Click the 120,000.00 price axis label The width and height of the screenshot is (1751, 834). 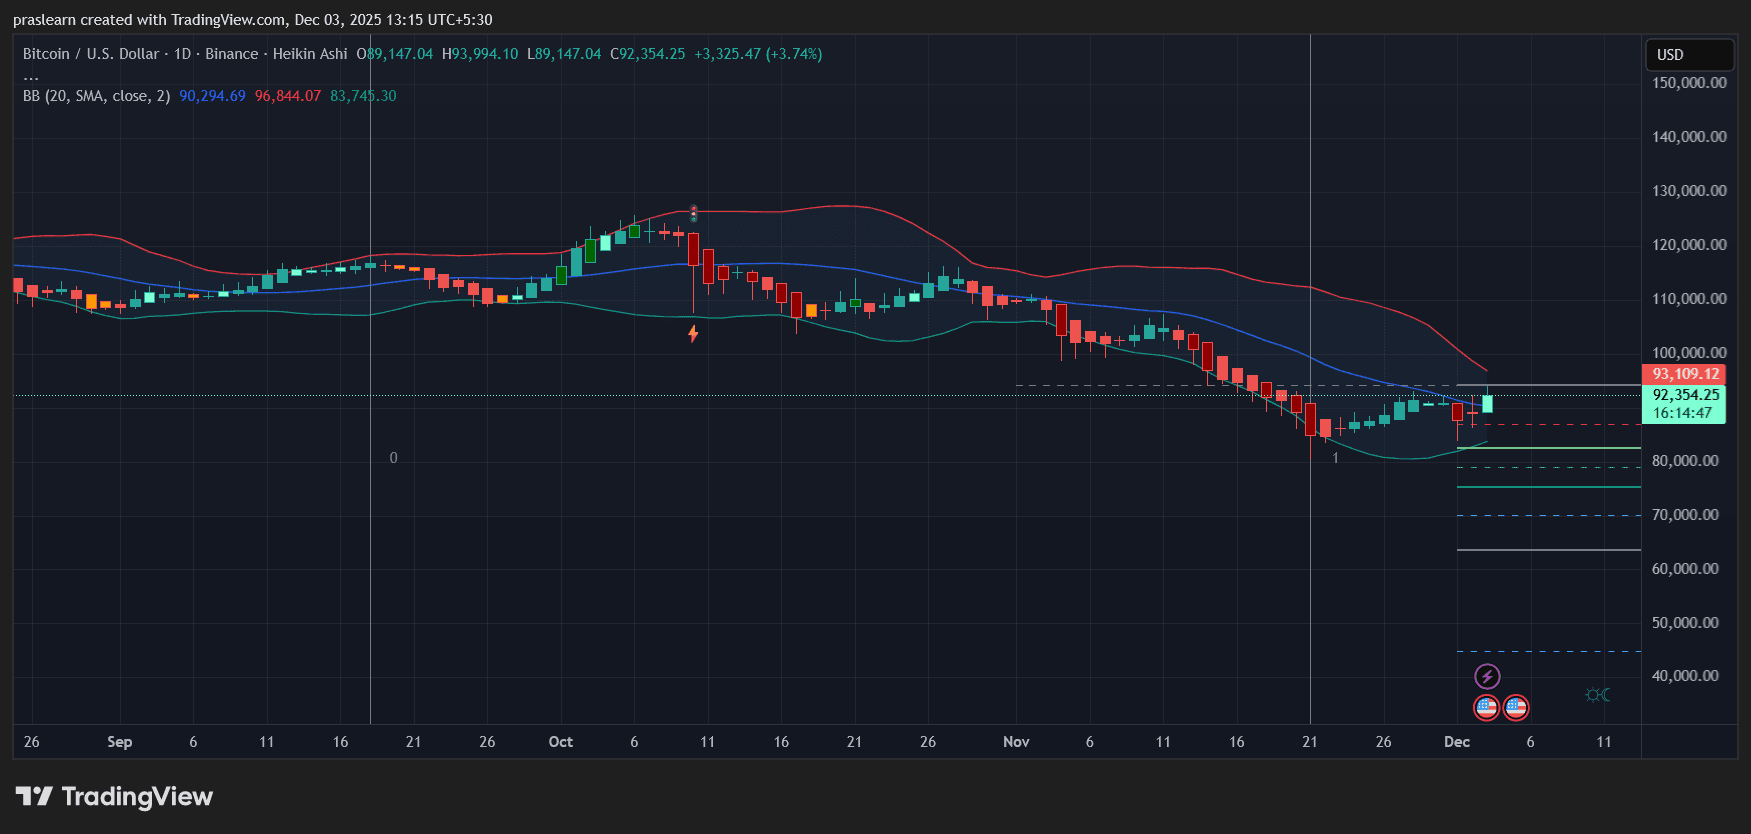tap(1689, 245)
